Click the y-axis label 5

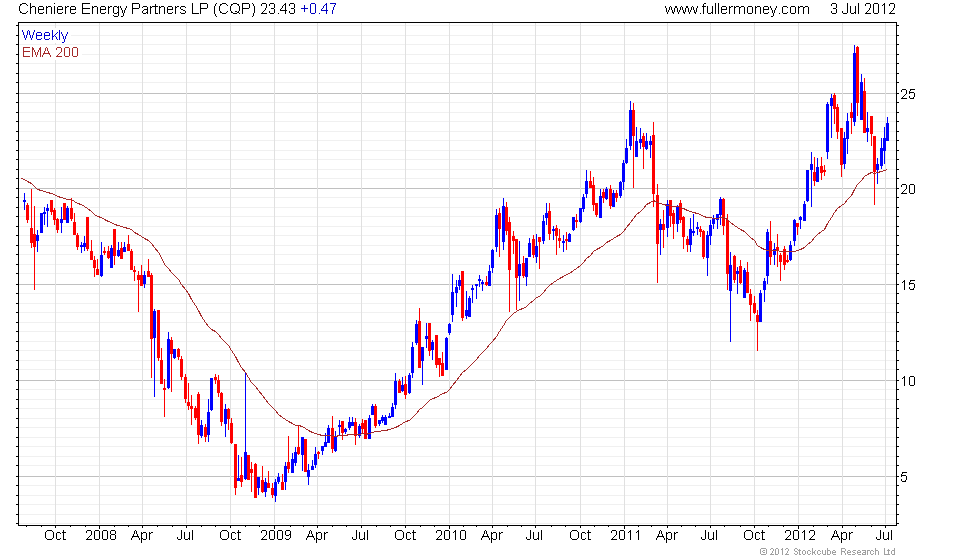[904, 477]
